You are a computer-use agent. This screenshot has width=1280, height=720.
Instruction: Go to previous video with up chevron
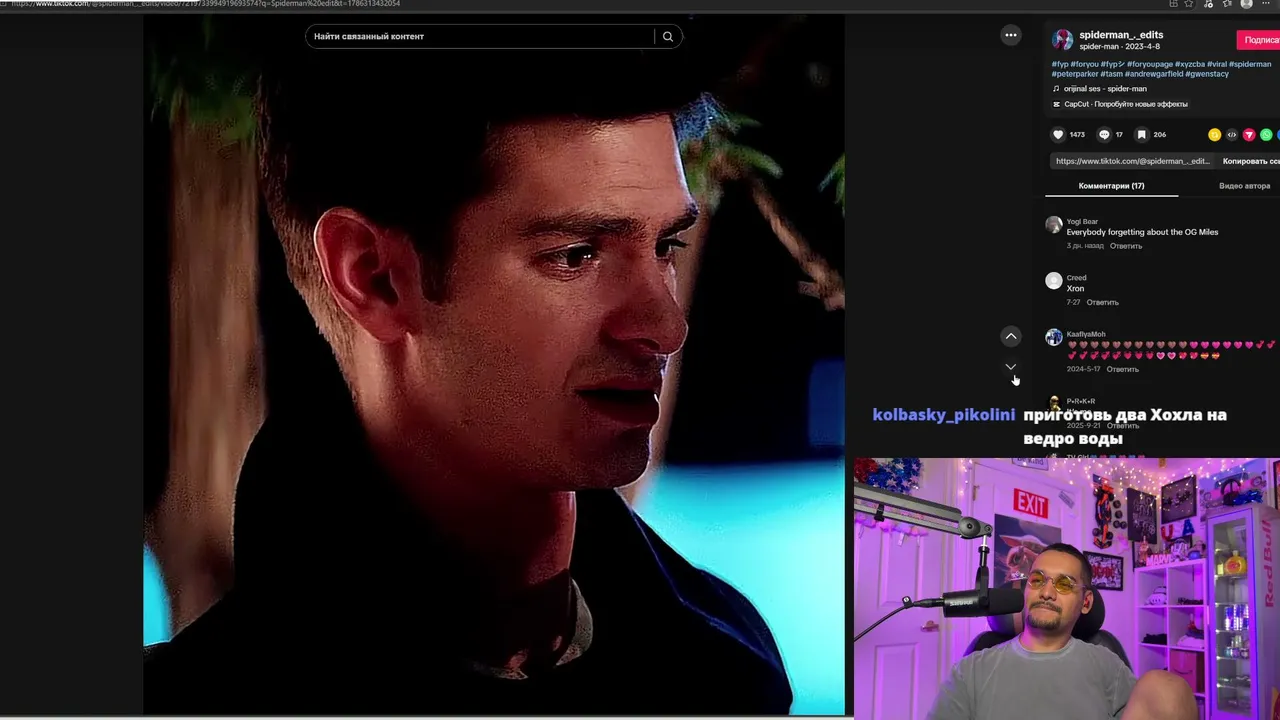tap(1011, 336)
